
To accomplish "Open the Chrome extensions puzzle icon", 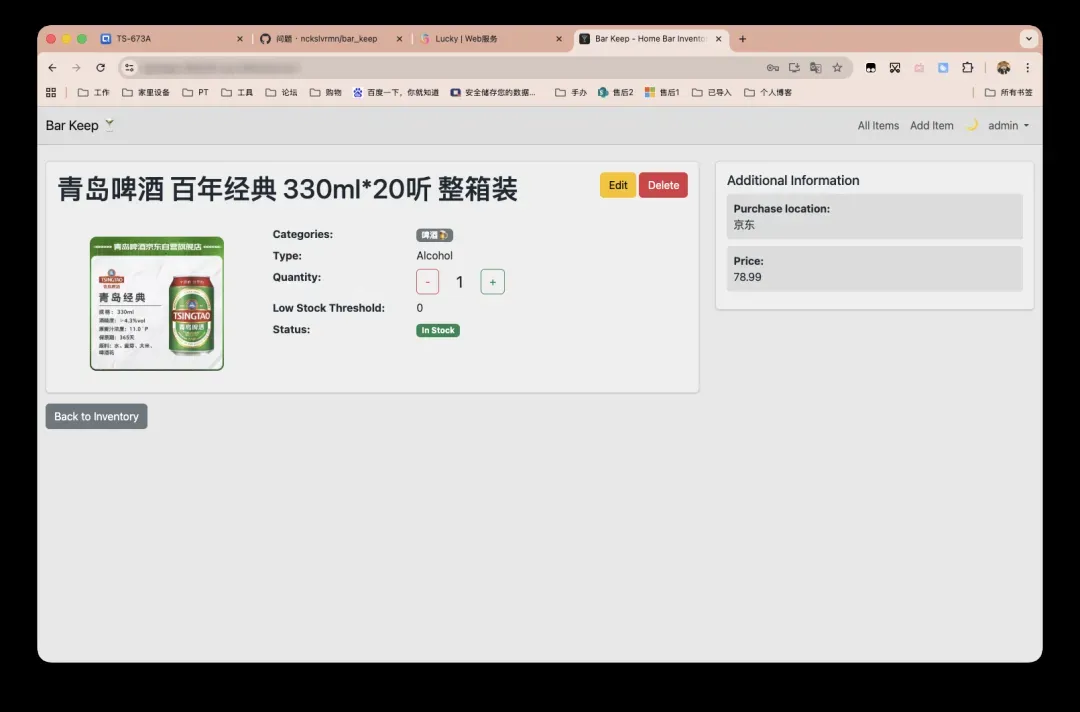I will click(967, 68).
